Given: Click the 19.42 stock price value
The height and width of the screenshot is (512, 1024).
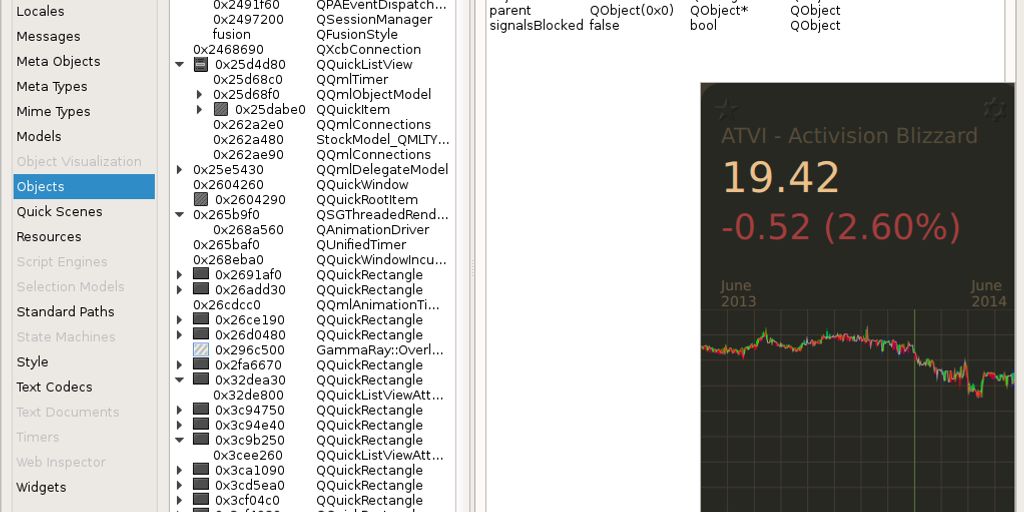Looking at the screenshot, I should [780, 178].
